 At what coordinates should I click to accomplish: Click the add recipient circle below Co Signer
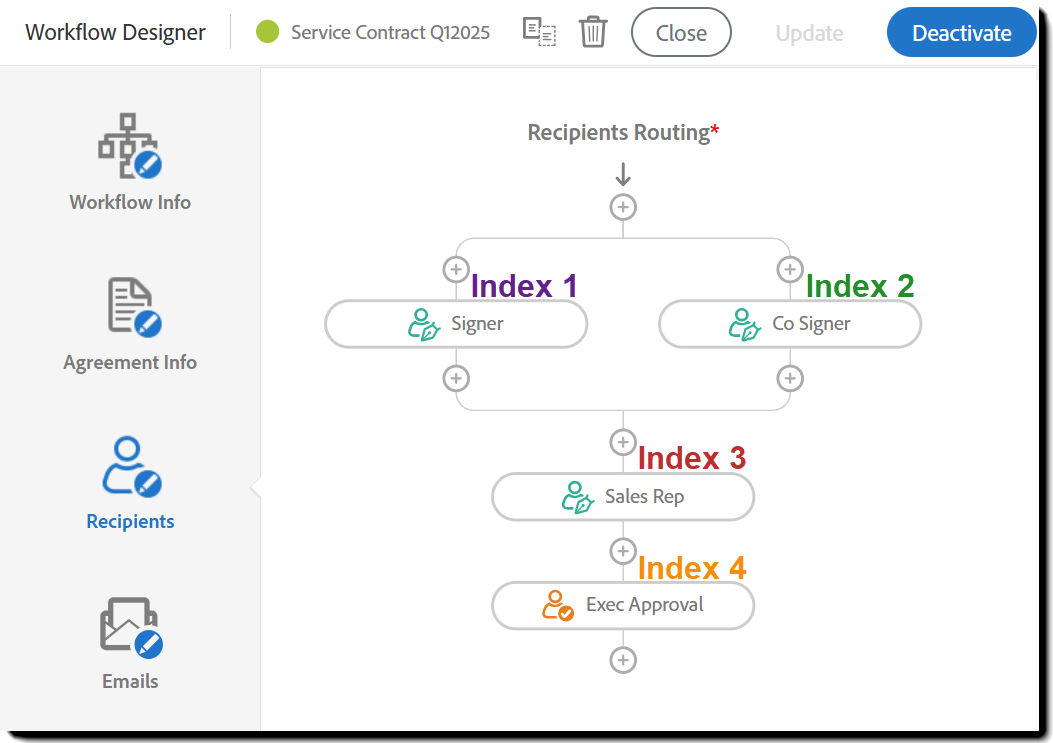click(790, 378)
